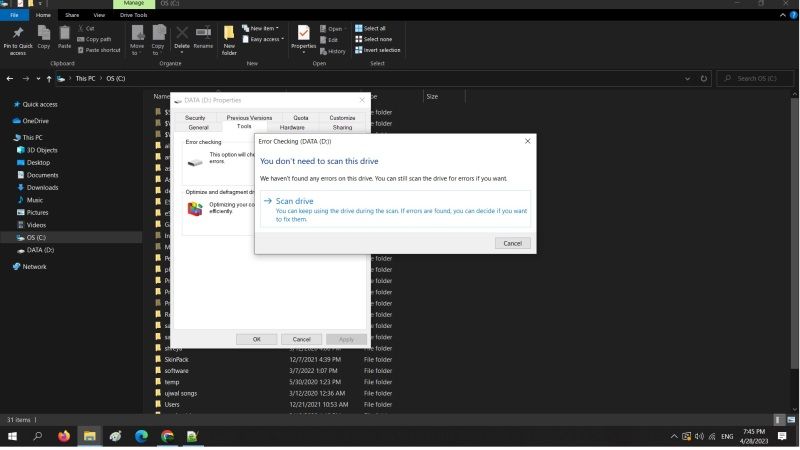This screenshot has width=800, height=450.
Task: Open recent locations dropdown arrow
Action: click(x=38, y=79)
